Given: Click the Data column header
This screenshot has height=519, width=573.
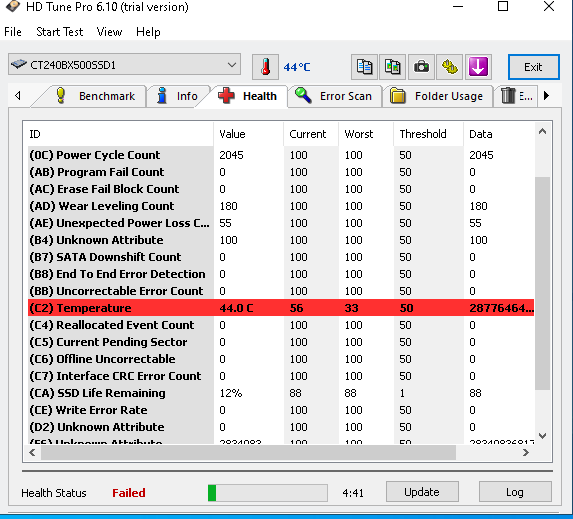Looking at the screenshot, I should 499,134.
